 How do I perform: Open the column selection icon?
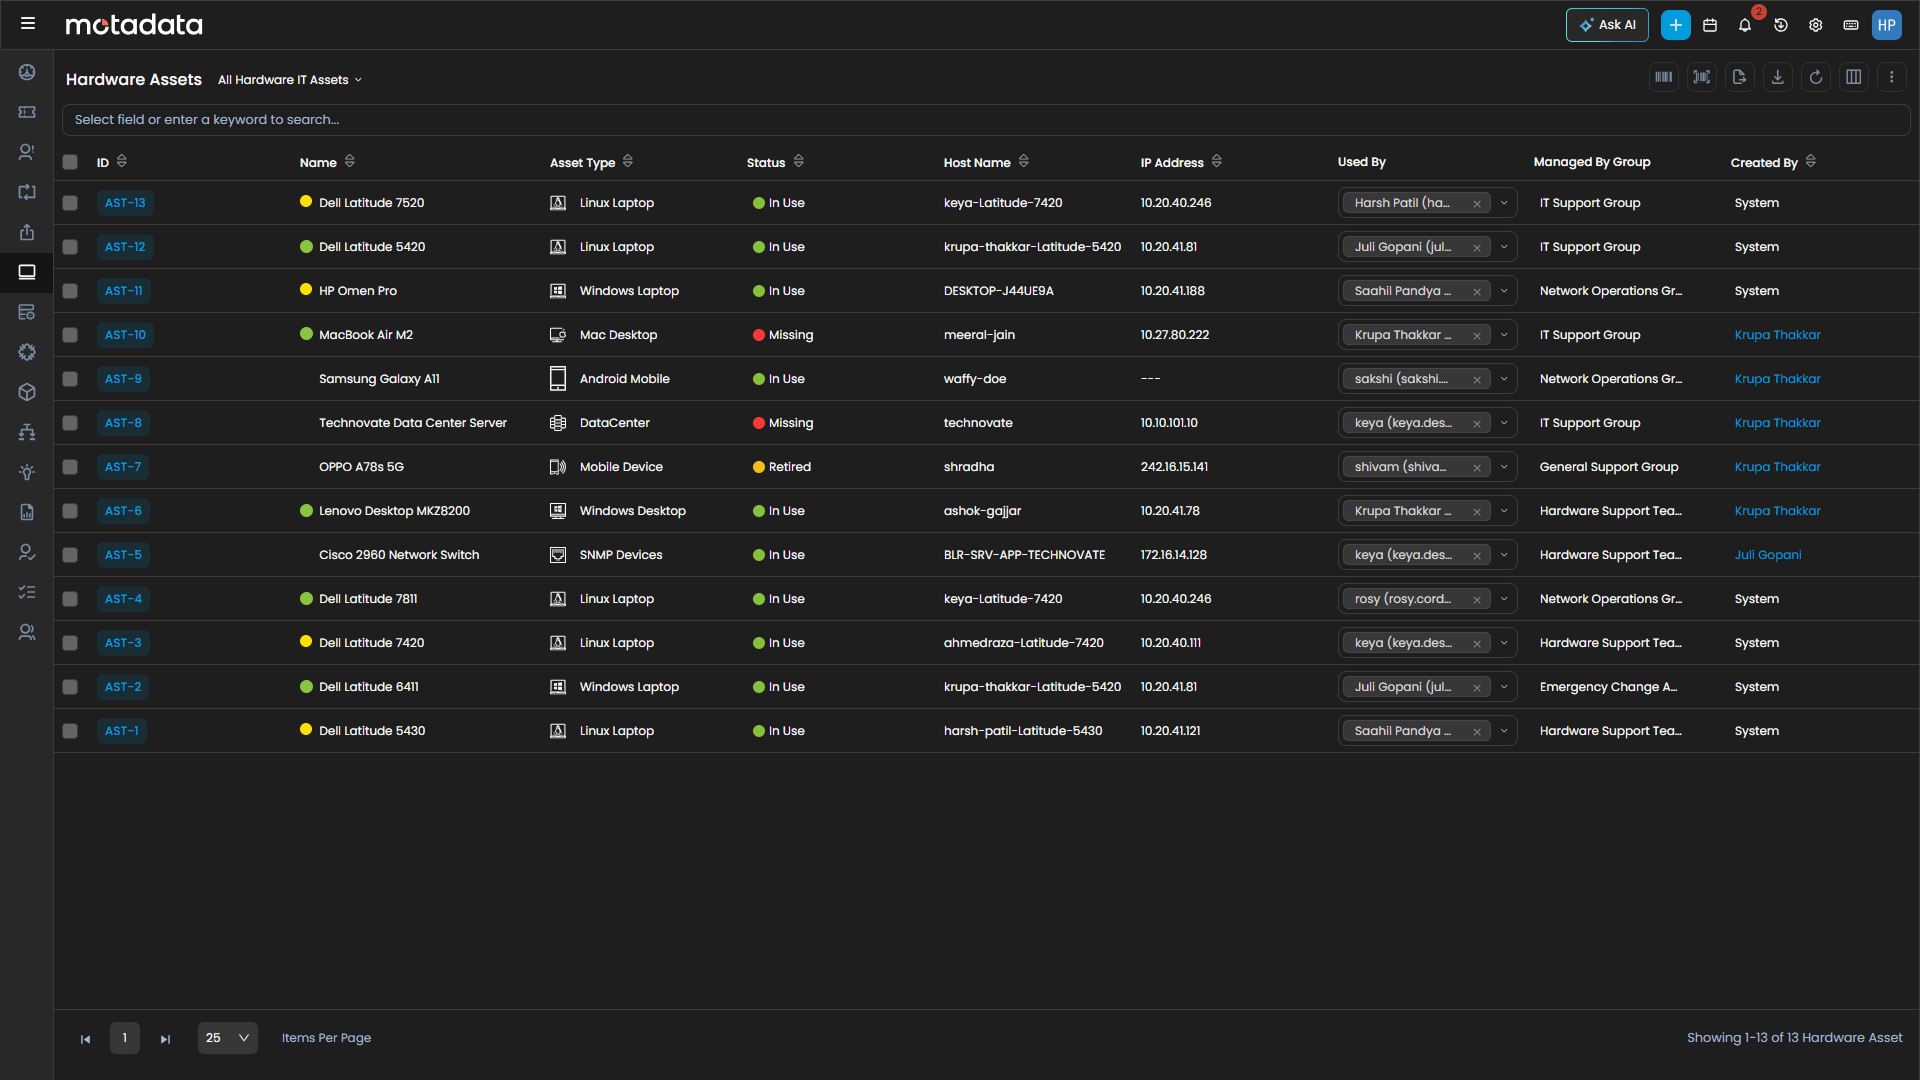[x=1853, y=77]
